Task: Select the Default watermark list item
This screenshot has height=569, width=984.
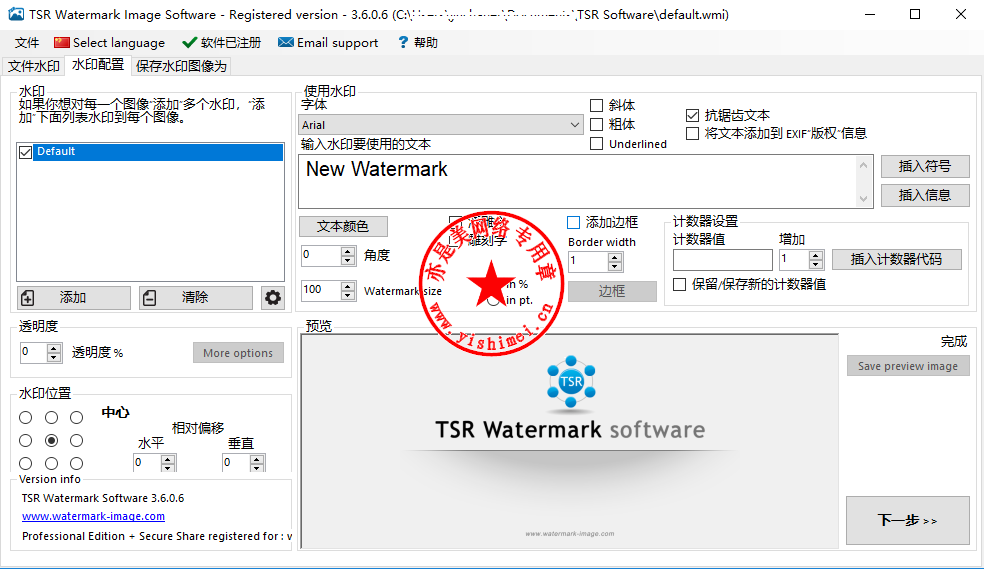Action: (158, 152)
